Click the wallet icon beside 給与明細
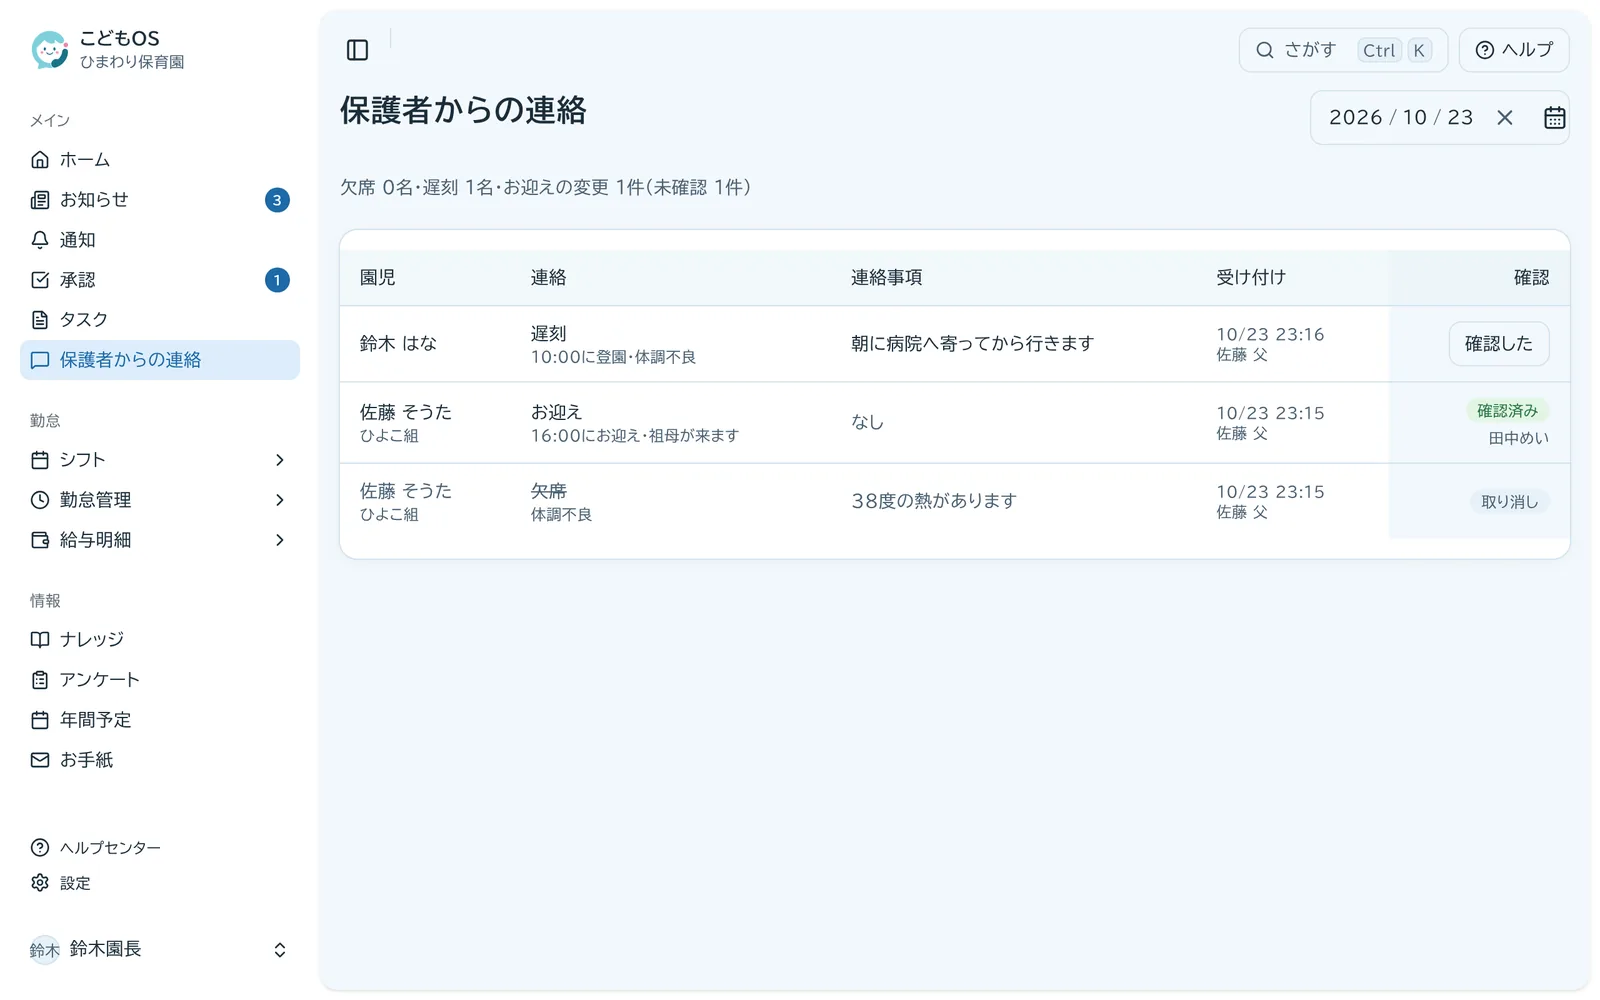 click(x=40, y=540)
